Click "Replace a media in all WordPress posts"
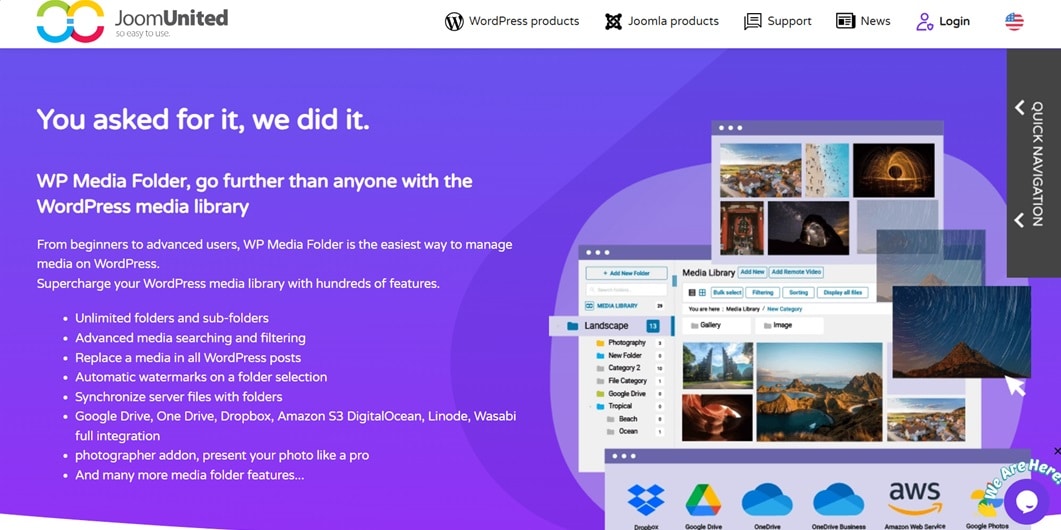Image resolution: width=1061 pixels, height=530 pixels. click(x=188, y=357)
